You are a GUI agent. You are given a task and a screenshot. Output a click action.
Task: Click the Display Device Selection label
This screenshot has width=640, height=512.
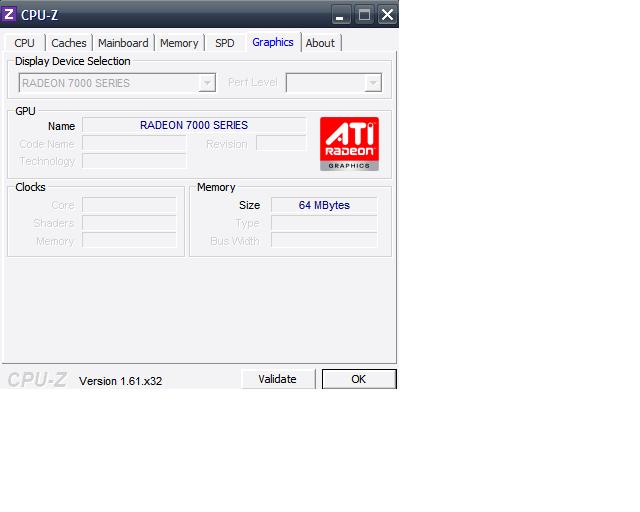73,61
